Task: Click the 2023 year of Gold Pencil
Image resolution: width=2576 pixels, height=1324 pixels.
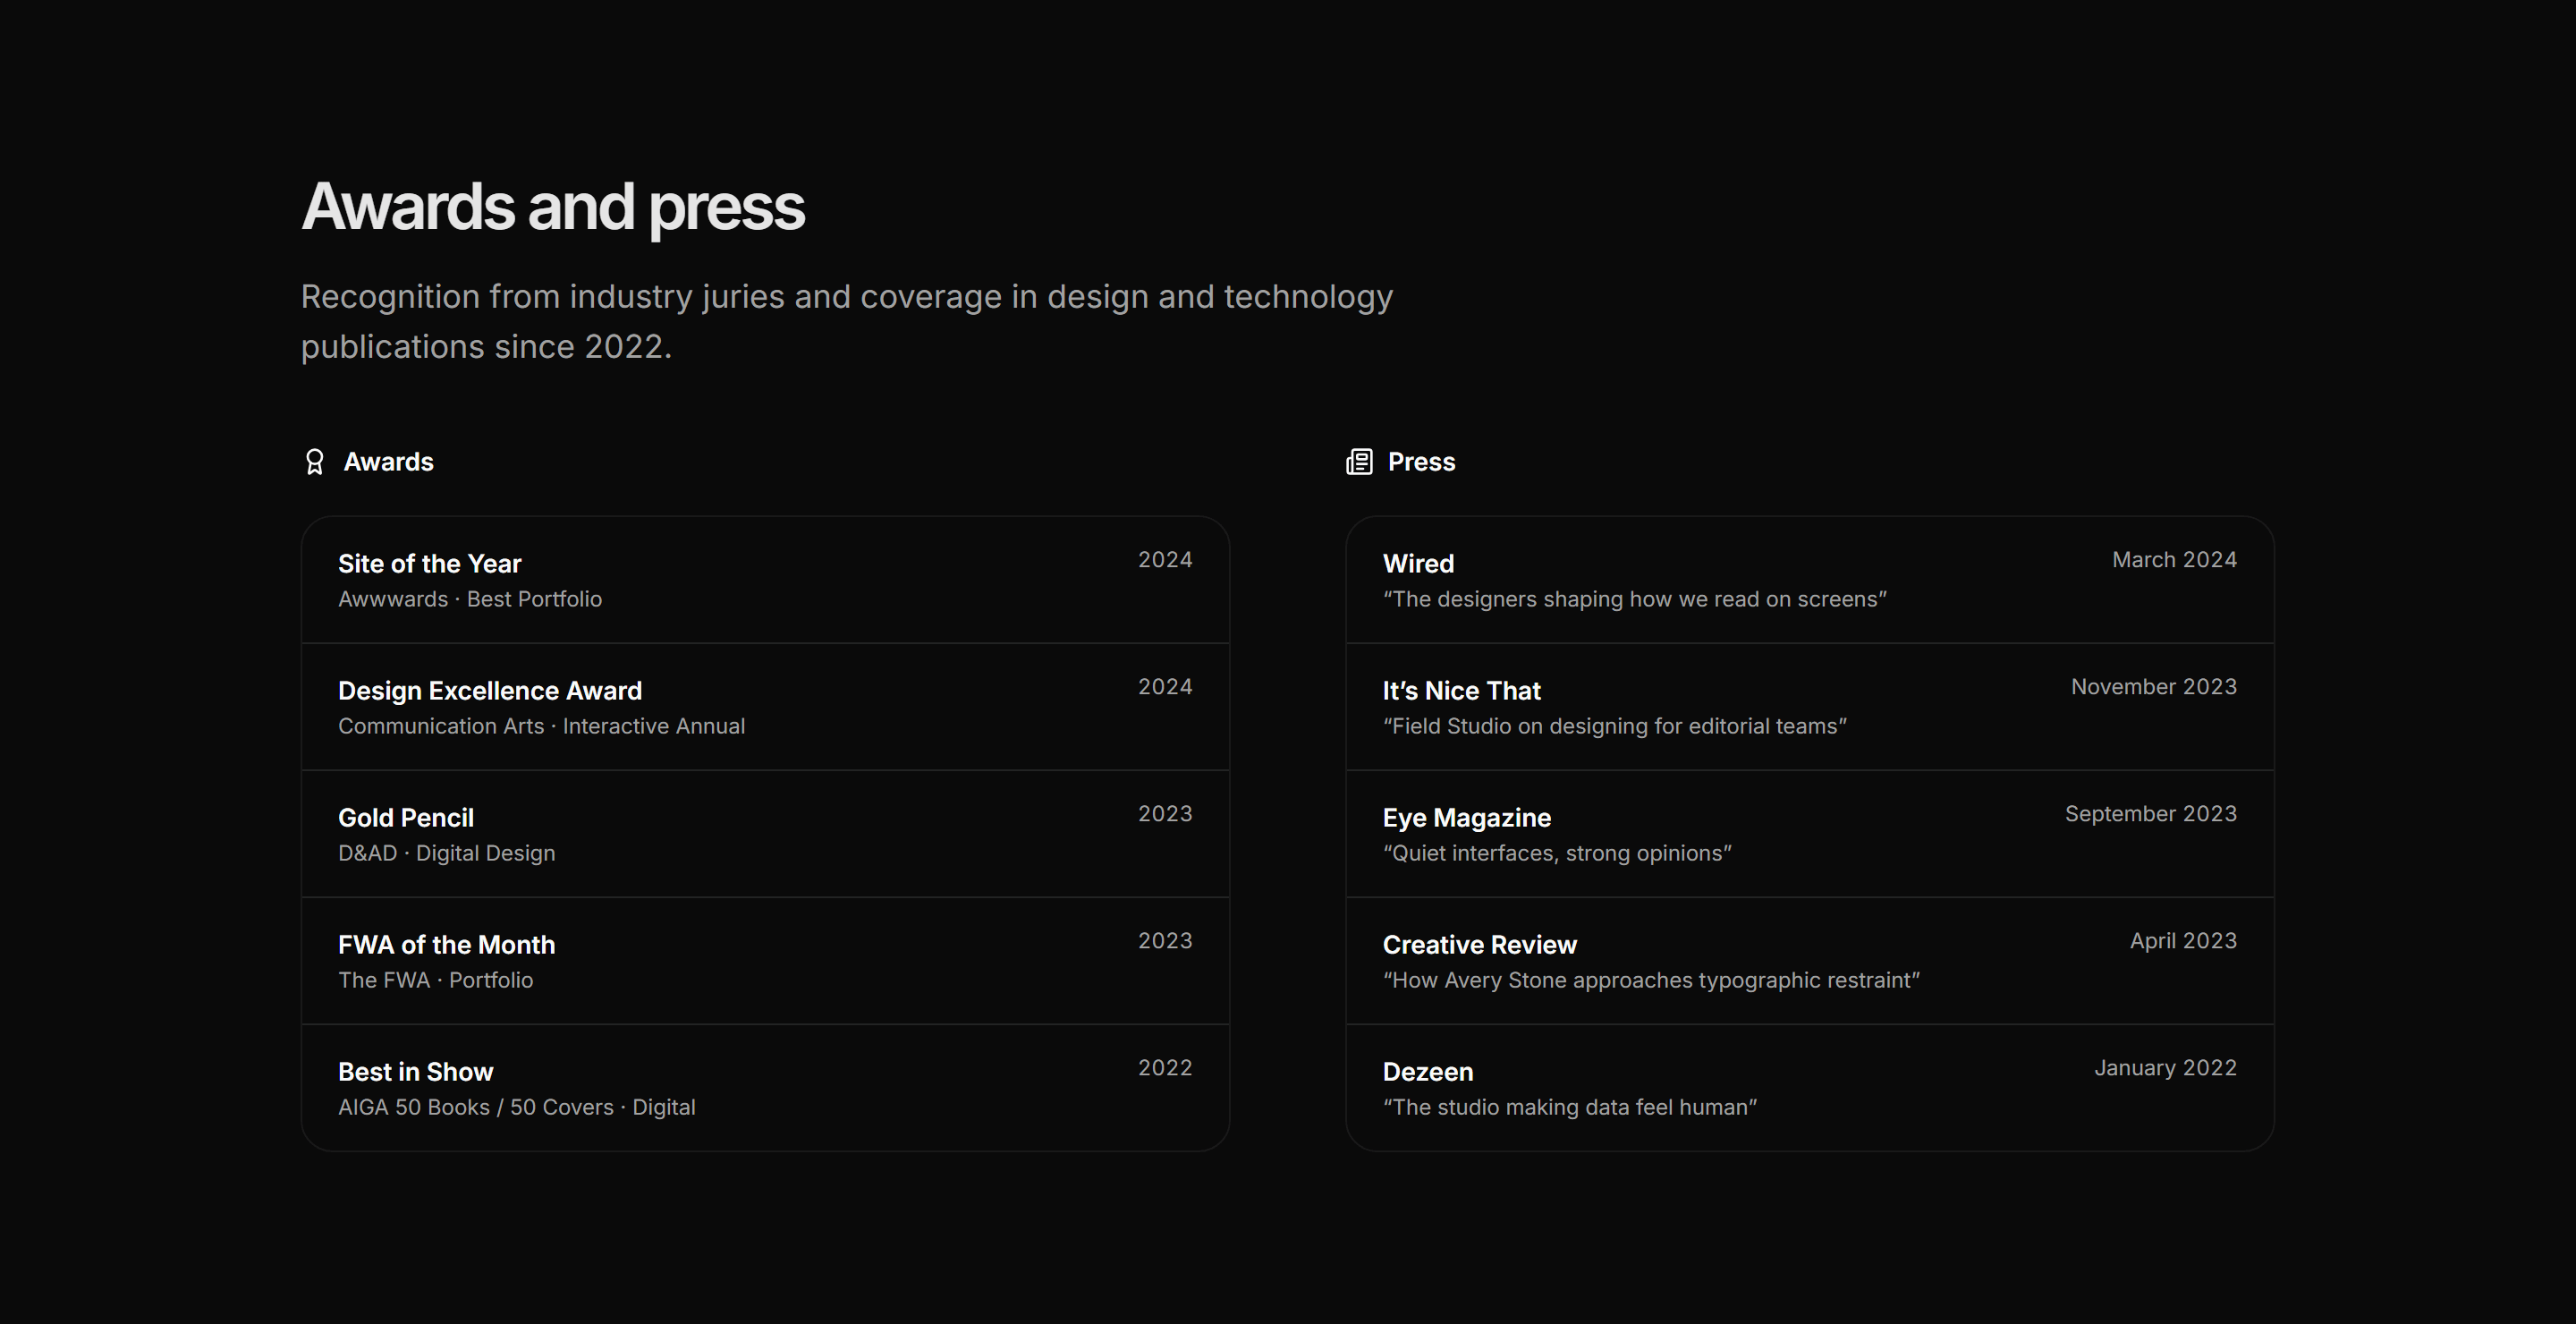Action: pos(1165,814)
